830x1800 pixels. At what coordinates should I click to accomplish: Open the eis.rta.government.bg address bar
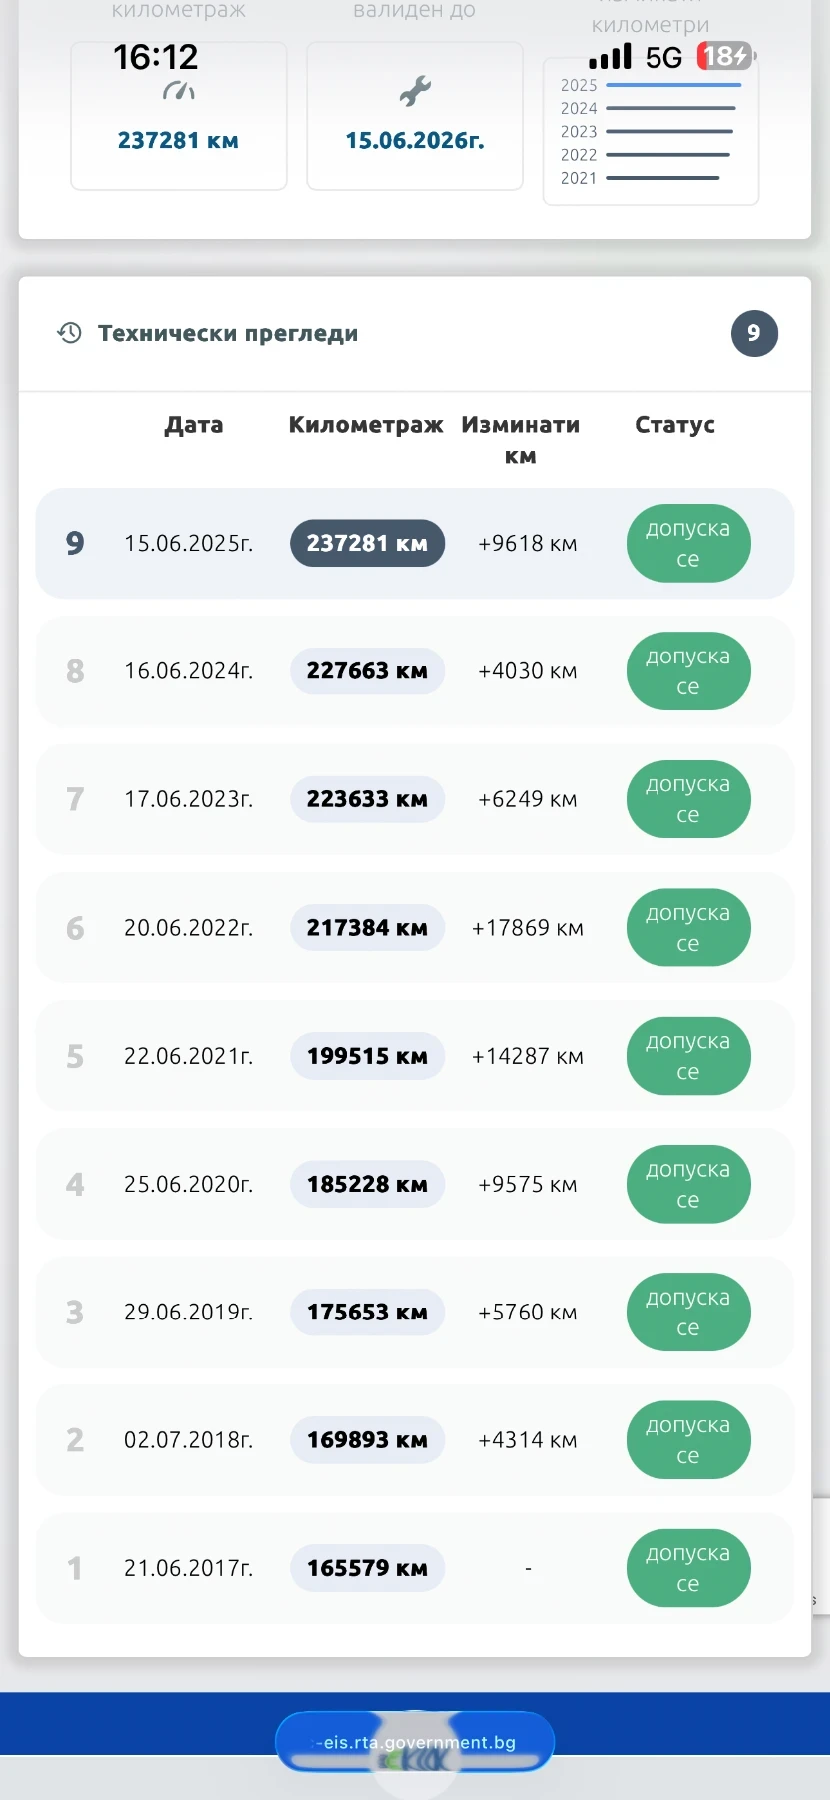[x=415, y=1742]
